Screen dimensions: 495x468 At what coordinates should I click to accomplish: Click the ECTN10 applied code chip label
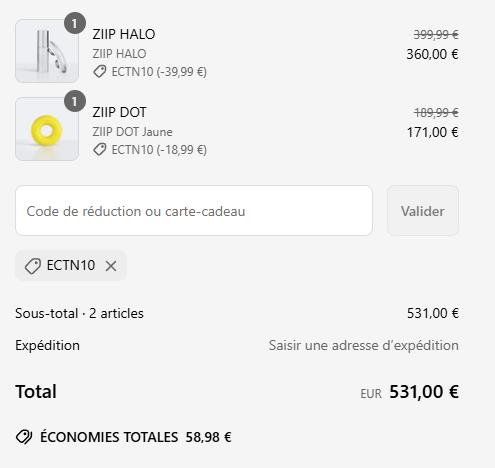(x=71, y=265)
